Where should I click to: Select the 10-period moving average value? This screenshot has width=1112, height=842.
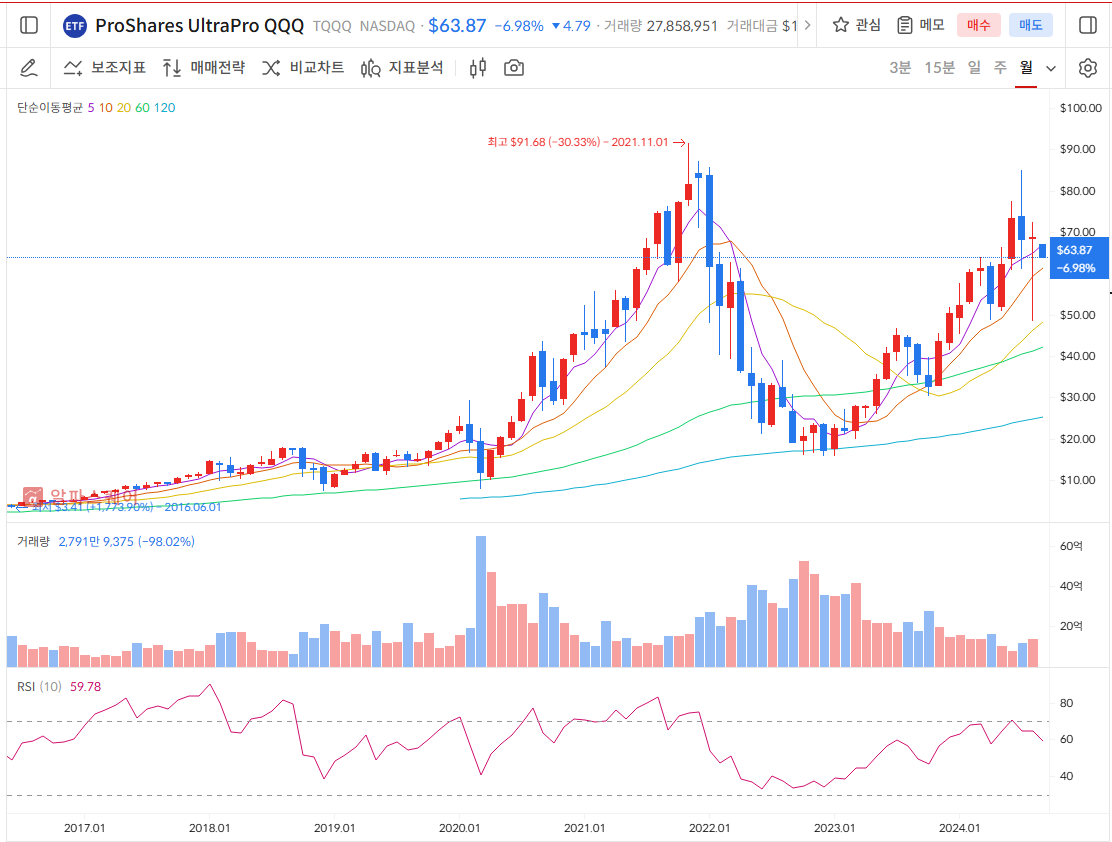106,108
